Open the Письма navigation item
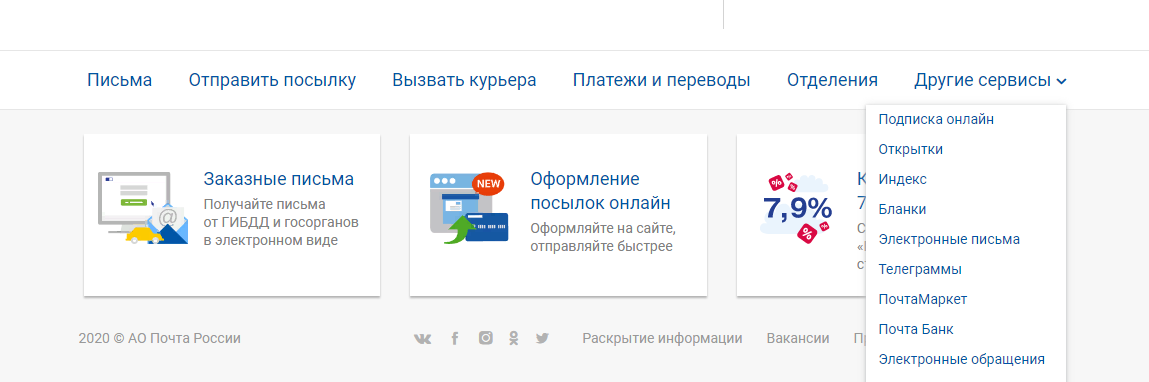1149x382 pixels. 119,80
